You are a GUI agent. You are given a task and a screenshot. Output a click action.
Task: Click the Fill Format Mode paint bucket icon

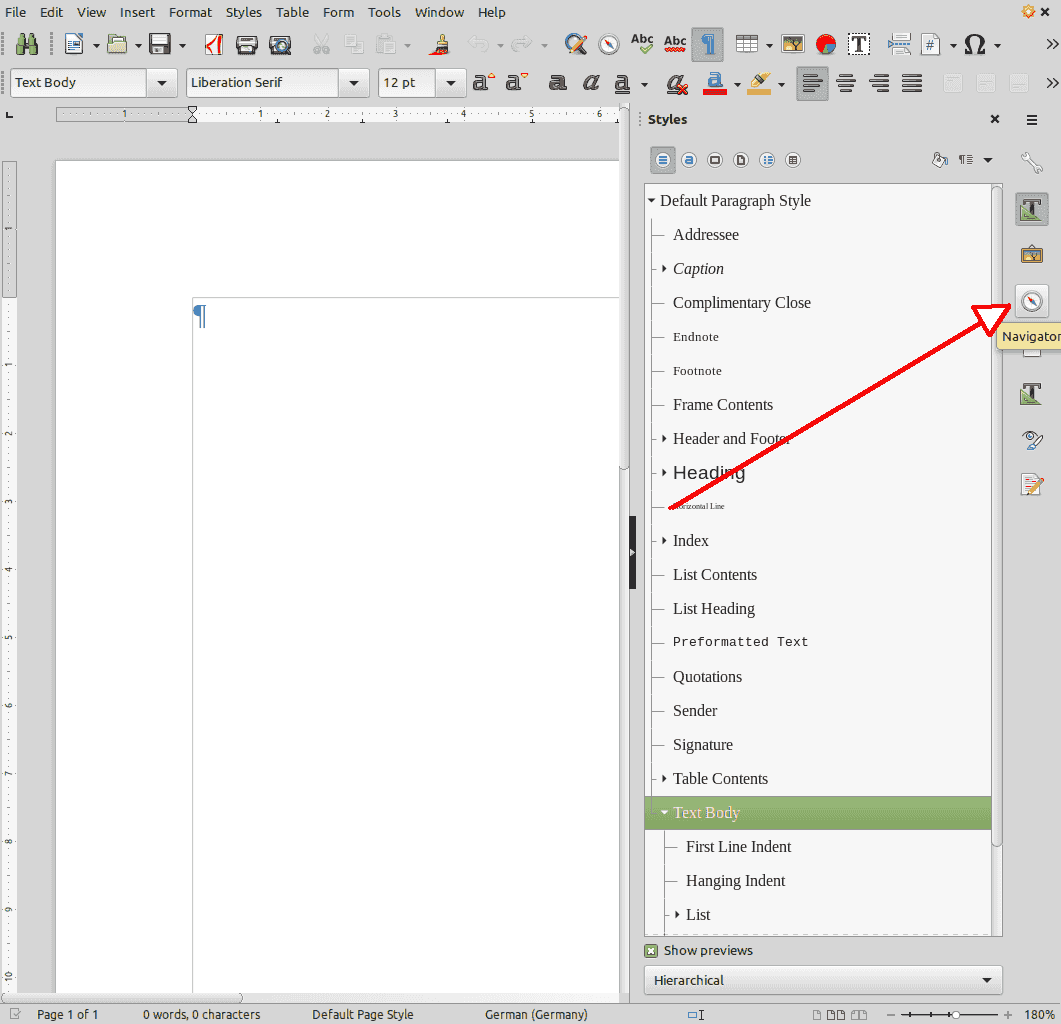(939, 160)
